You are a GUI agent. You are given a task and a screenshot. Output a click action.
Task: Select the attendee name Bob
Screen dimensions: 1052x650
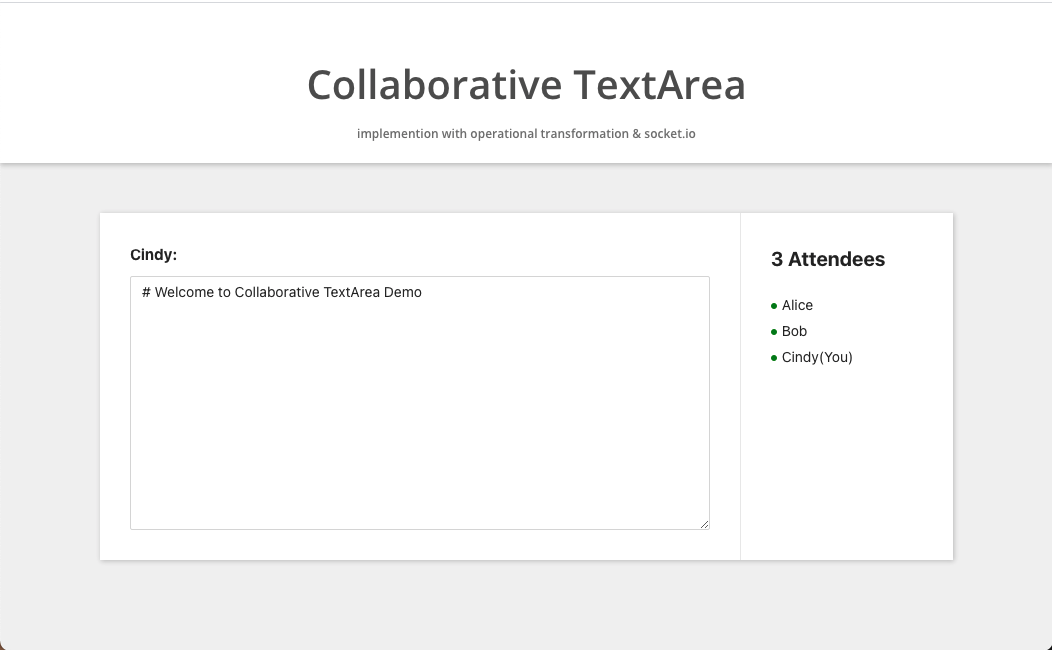tap(794, 331)
